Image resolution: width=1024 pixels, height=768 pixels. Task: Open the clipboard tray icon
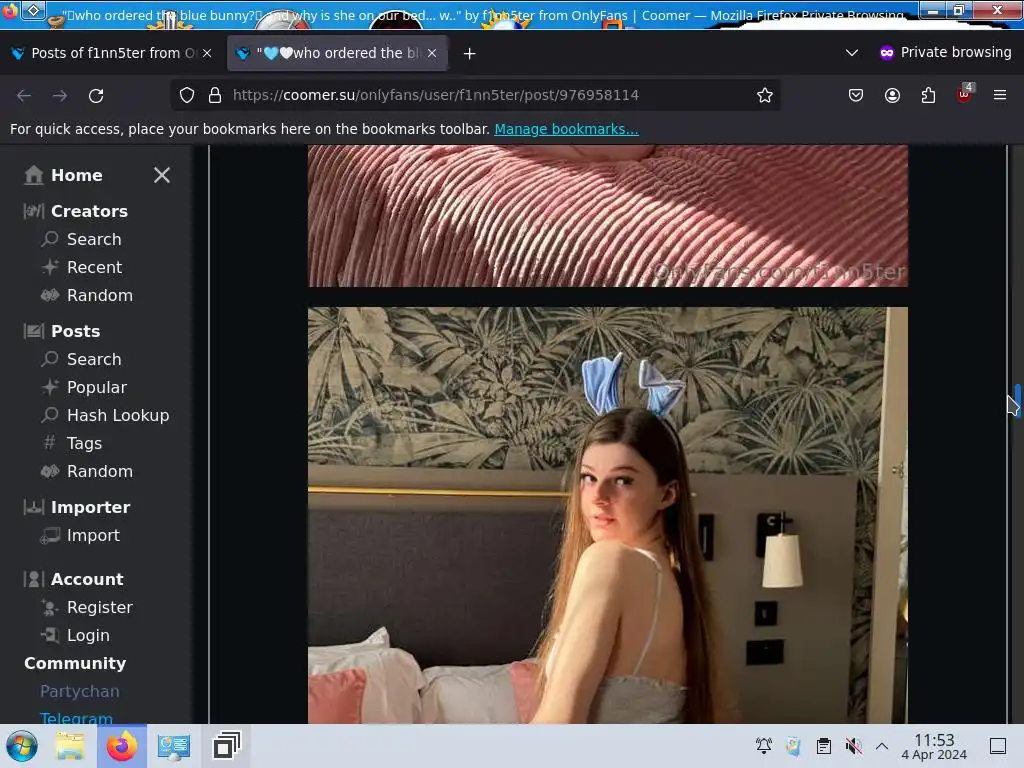(824, 745)
